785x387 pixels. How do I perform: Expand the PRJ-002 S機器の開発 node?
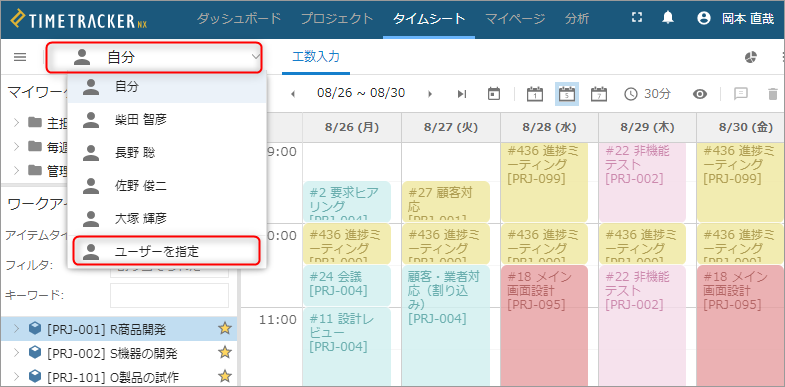coord(16,352)
